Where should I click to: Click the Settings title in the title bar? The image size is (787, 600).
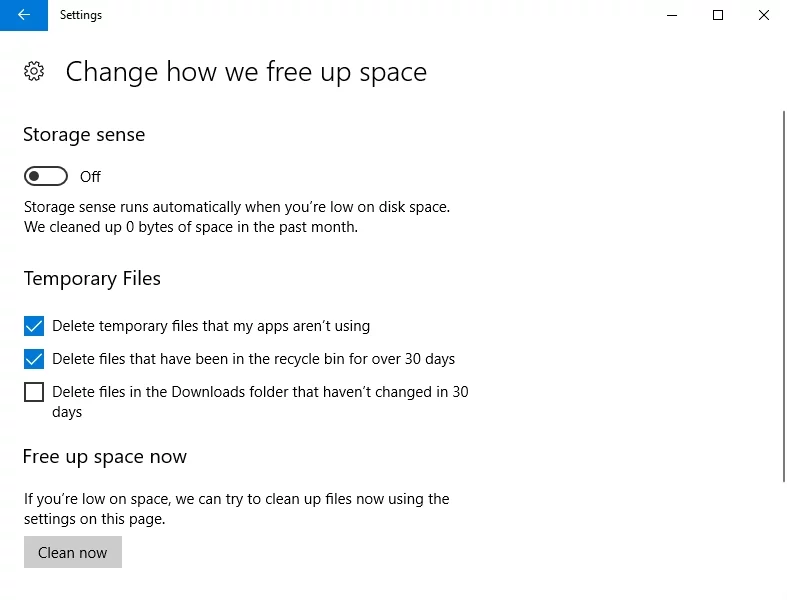[81, 15]
